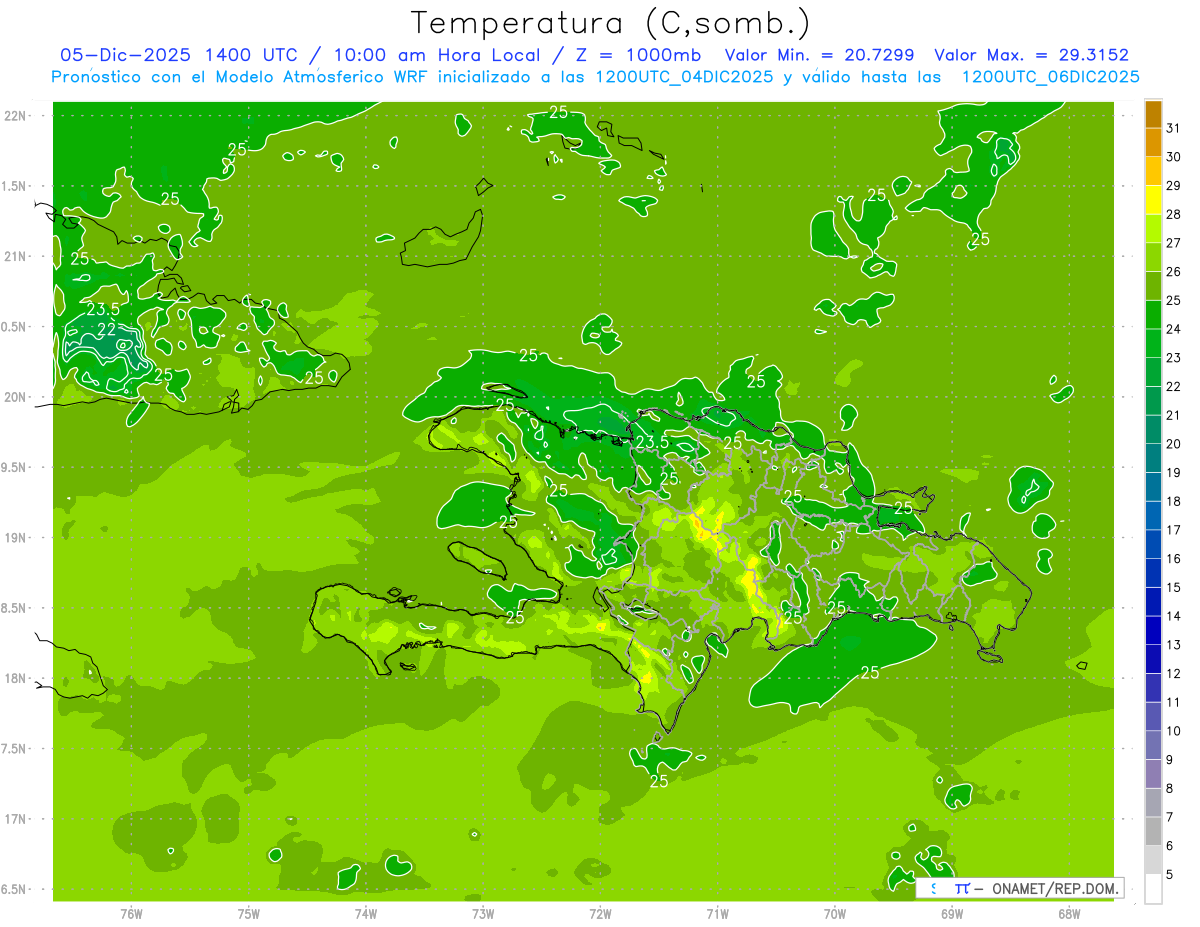Select the 'Valor Min. = 20.7299' readout
1200x927 pixels.
pyautogui.click(x=822, y=55)
